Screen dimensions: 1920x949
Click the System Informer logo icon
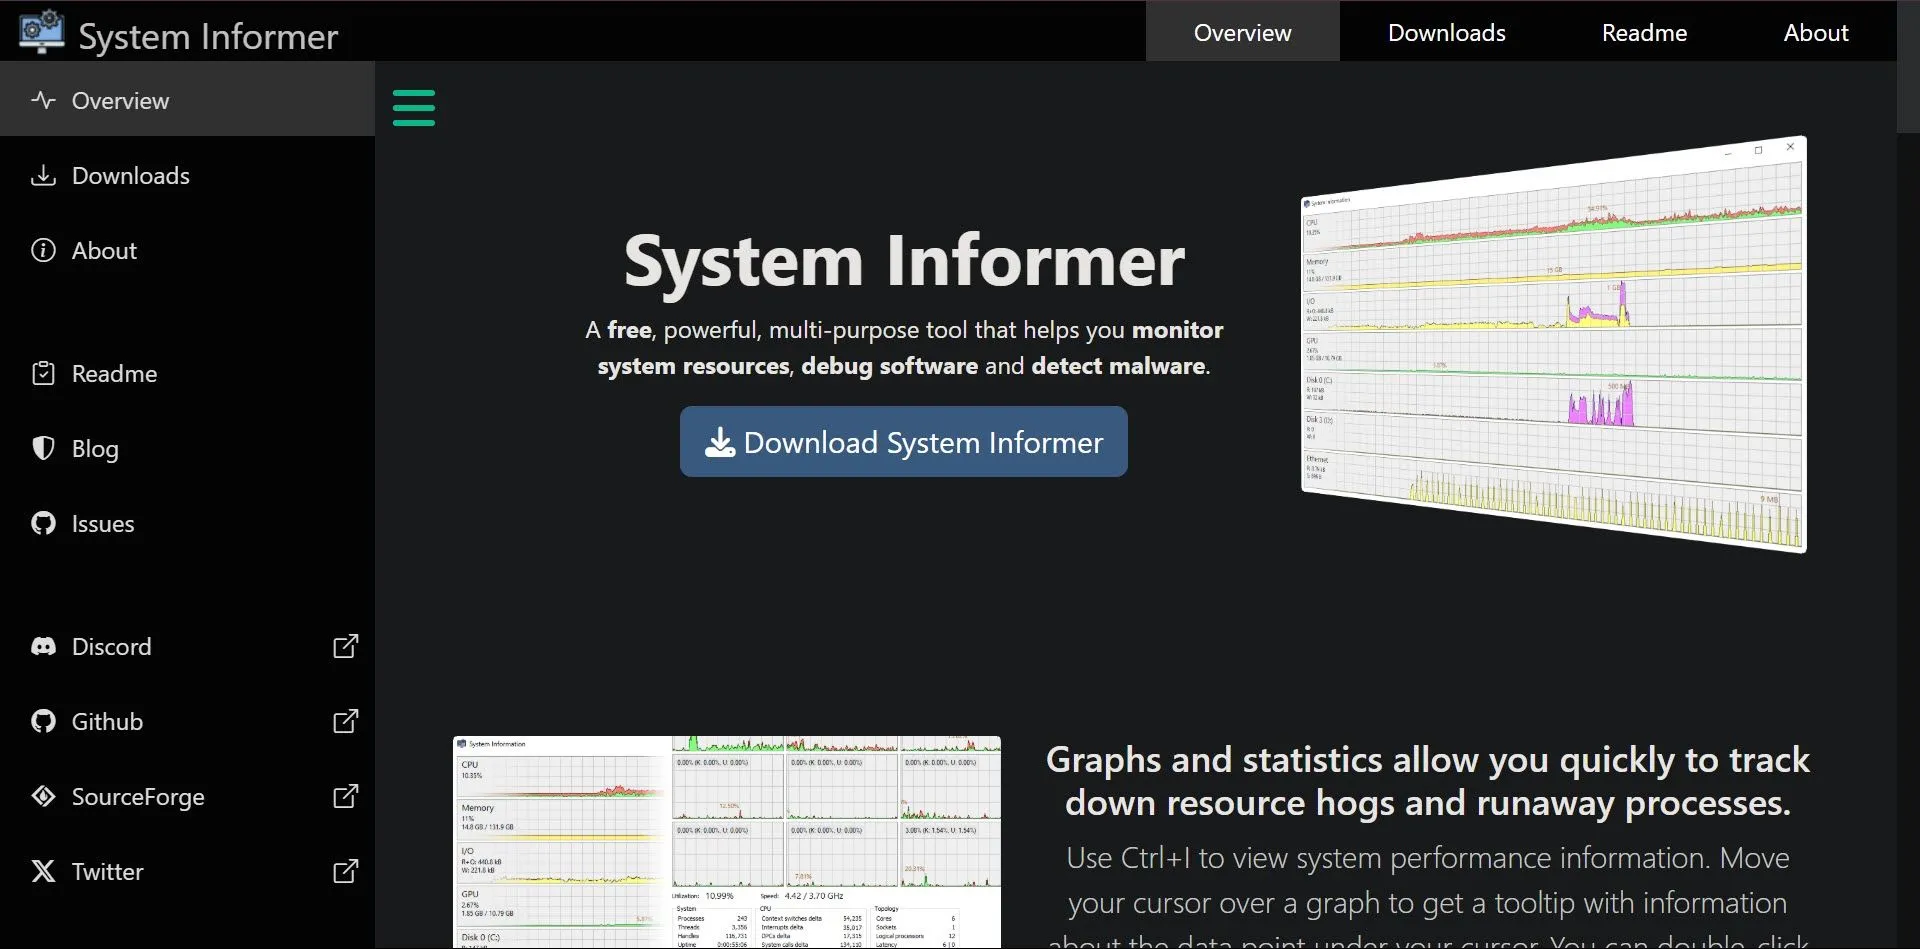(x=41, y=32)
